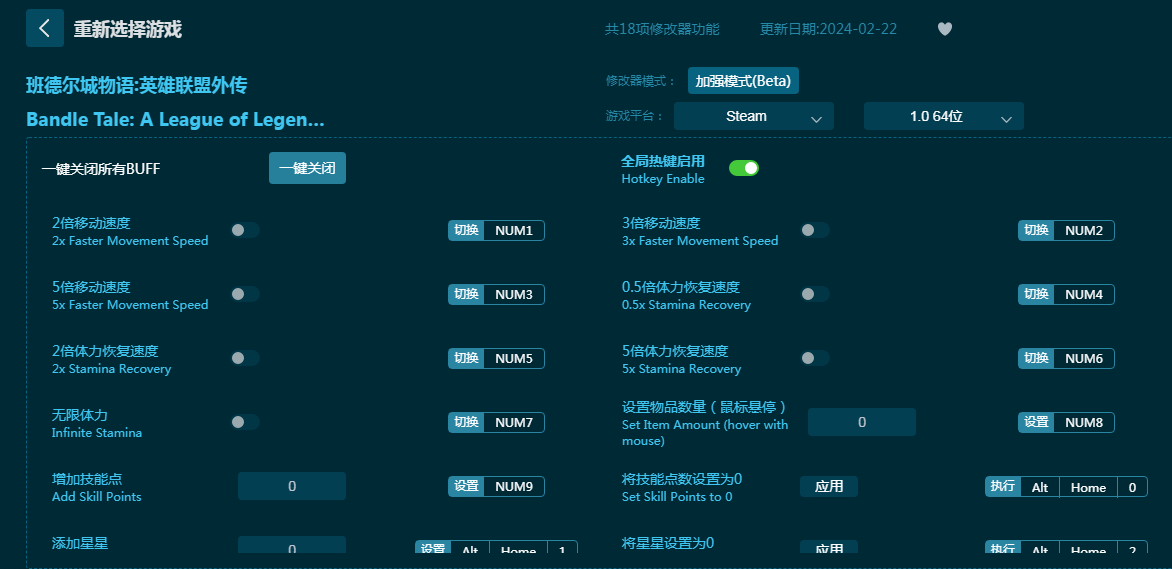The image size is (1172, 569).
Task: Click the back arrow icon
Action: tap(44, 28)
